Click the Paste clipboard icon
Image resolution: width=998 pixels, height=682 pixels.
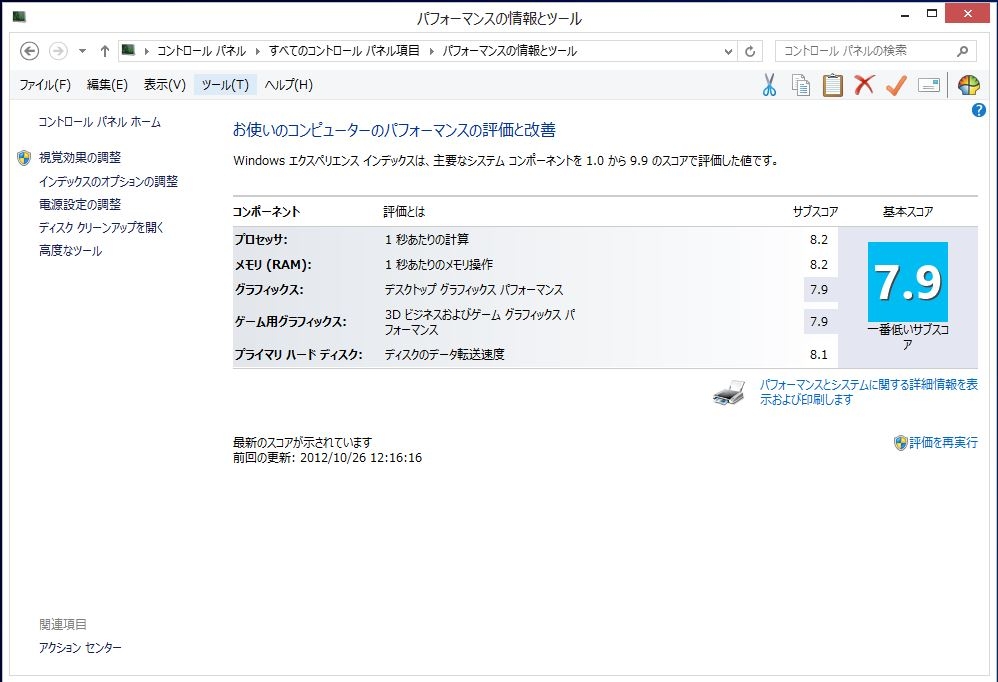[x=833, y=85]
